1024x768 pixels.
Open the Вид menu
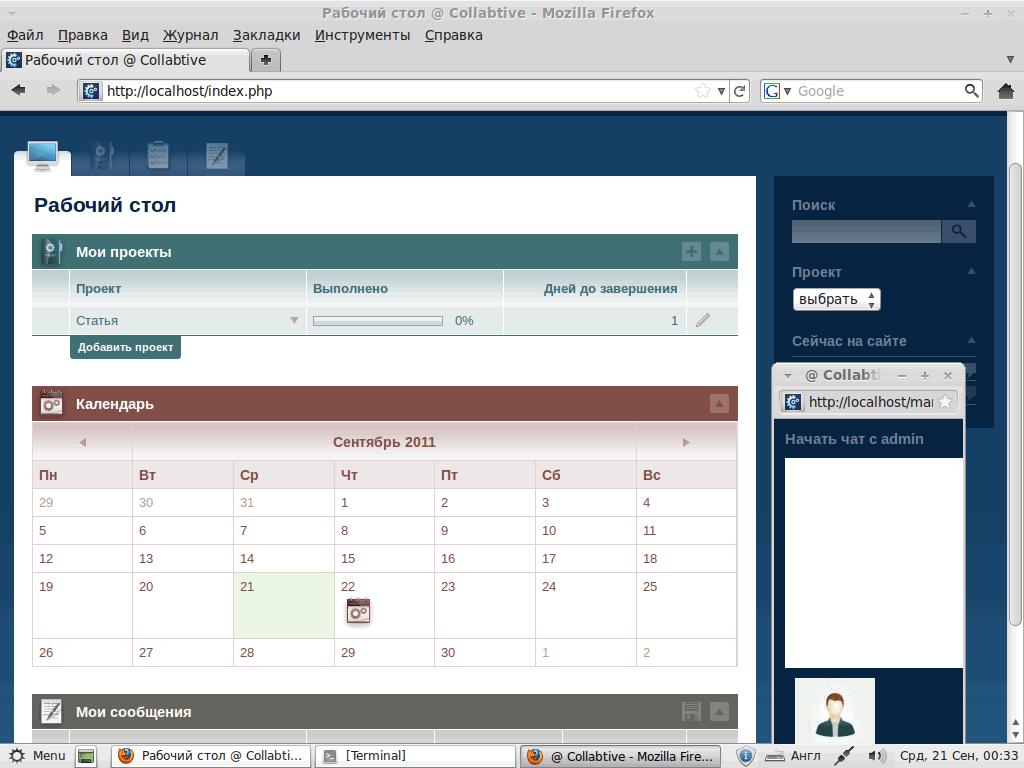pyautogui.click(x=135, y=35)
